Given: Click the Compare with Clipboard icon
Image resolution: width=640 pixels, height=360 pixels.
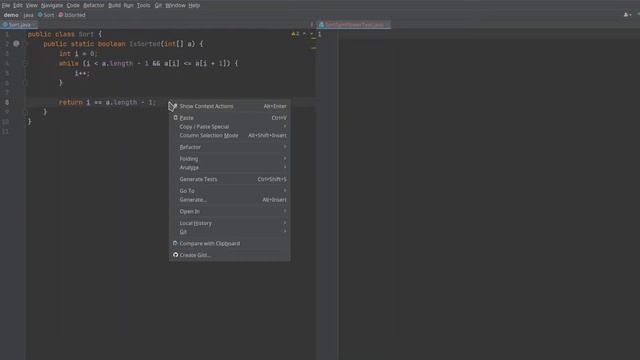Looking at the screenshot, I should point(176,243).
